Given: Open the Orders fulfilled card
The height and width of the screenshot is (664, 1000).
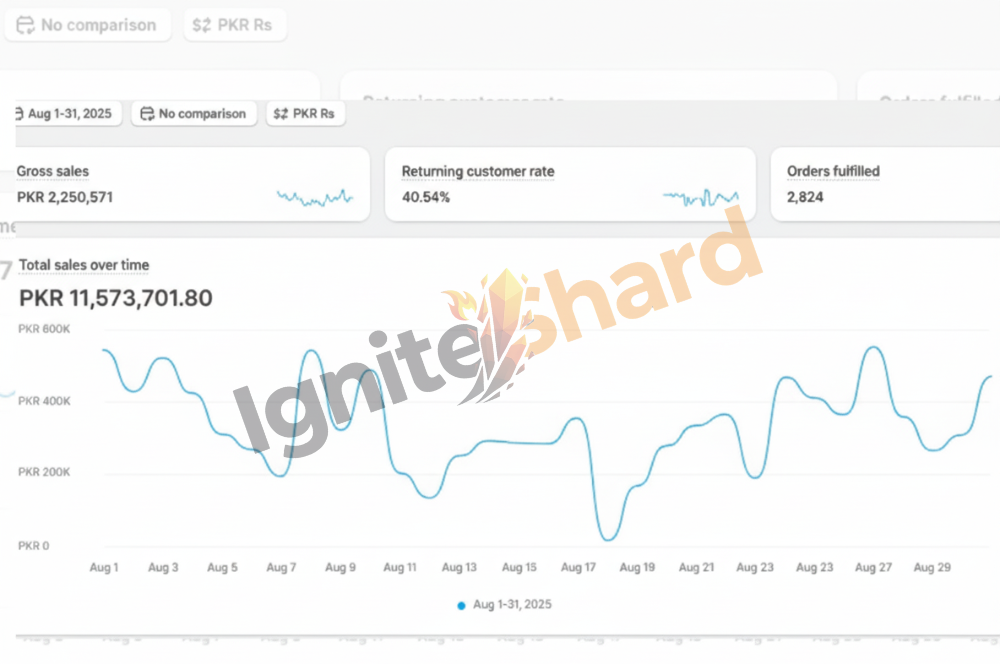Looking at the screenshot, I should pyautogui.click(x=885, y=185).
